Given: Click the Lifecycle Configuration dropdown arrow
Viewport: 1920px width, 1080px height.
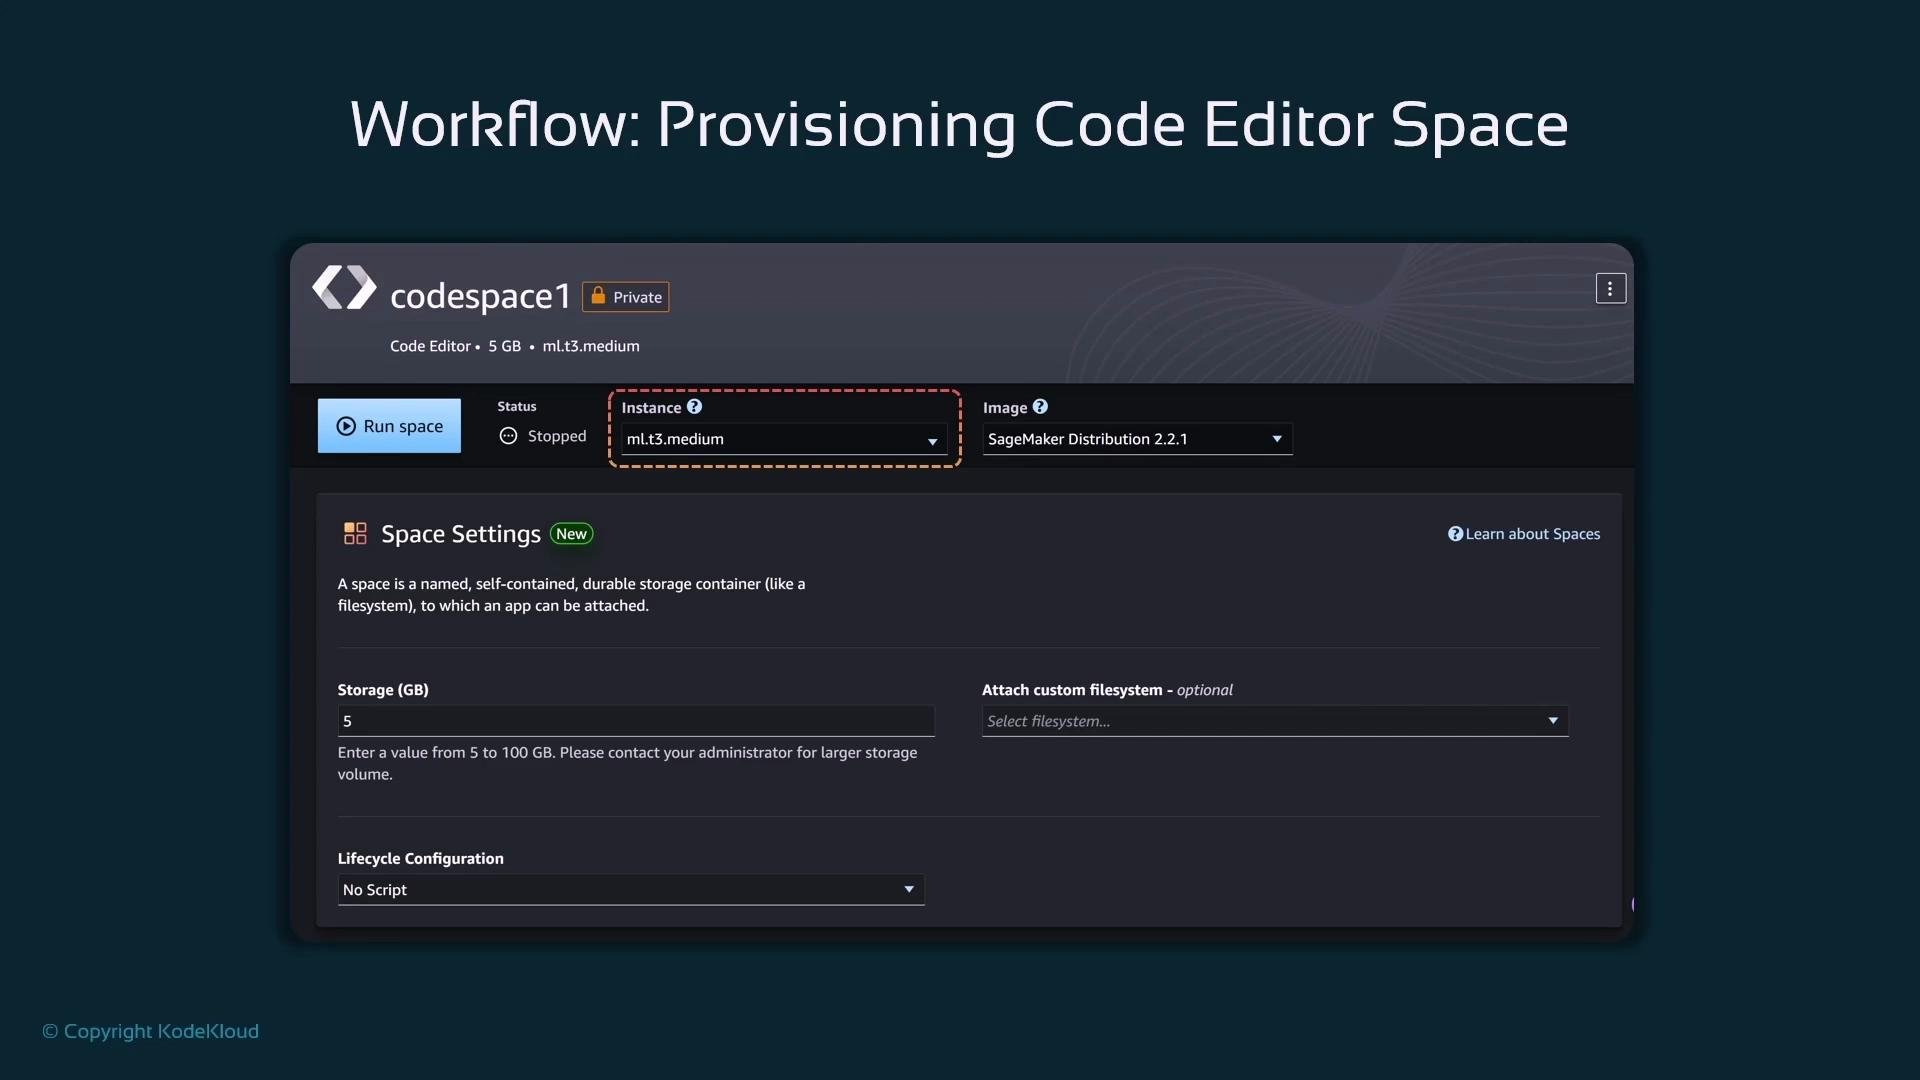Looking at the screenshot, I should [909, 889].
